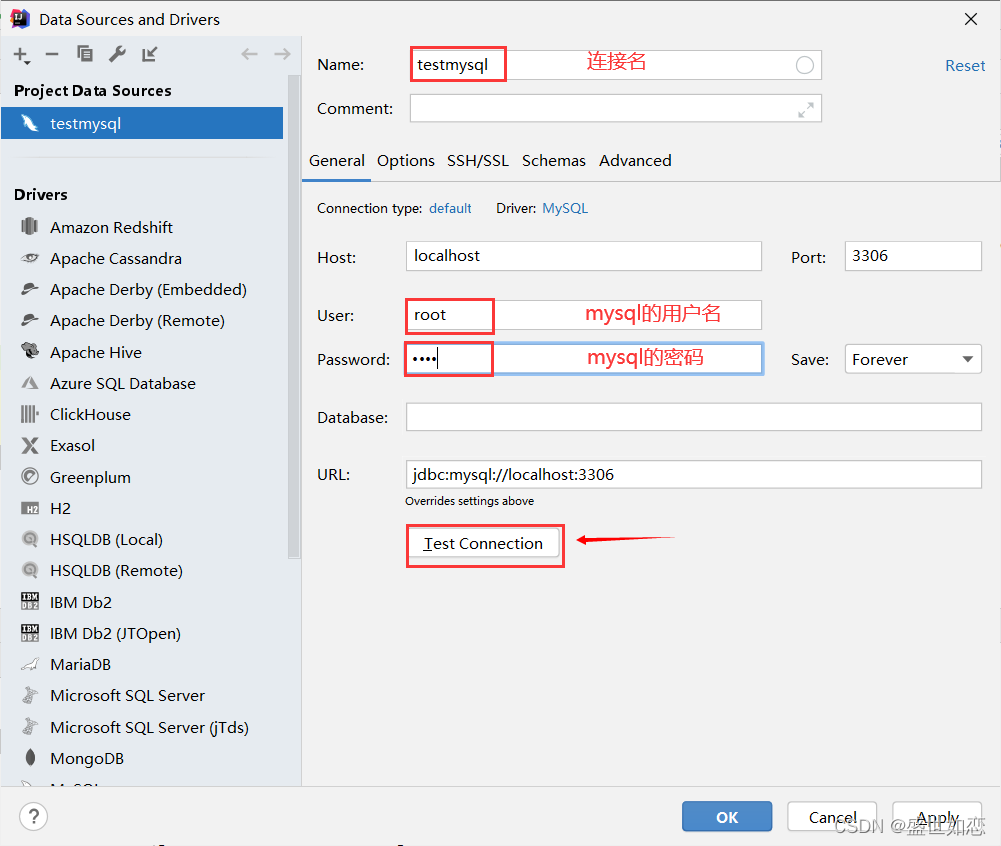Select the Azure SQL Database driver
Image resolution: width=1001 pixels, height=846 pixels.
[123, 383]
